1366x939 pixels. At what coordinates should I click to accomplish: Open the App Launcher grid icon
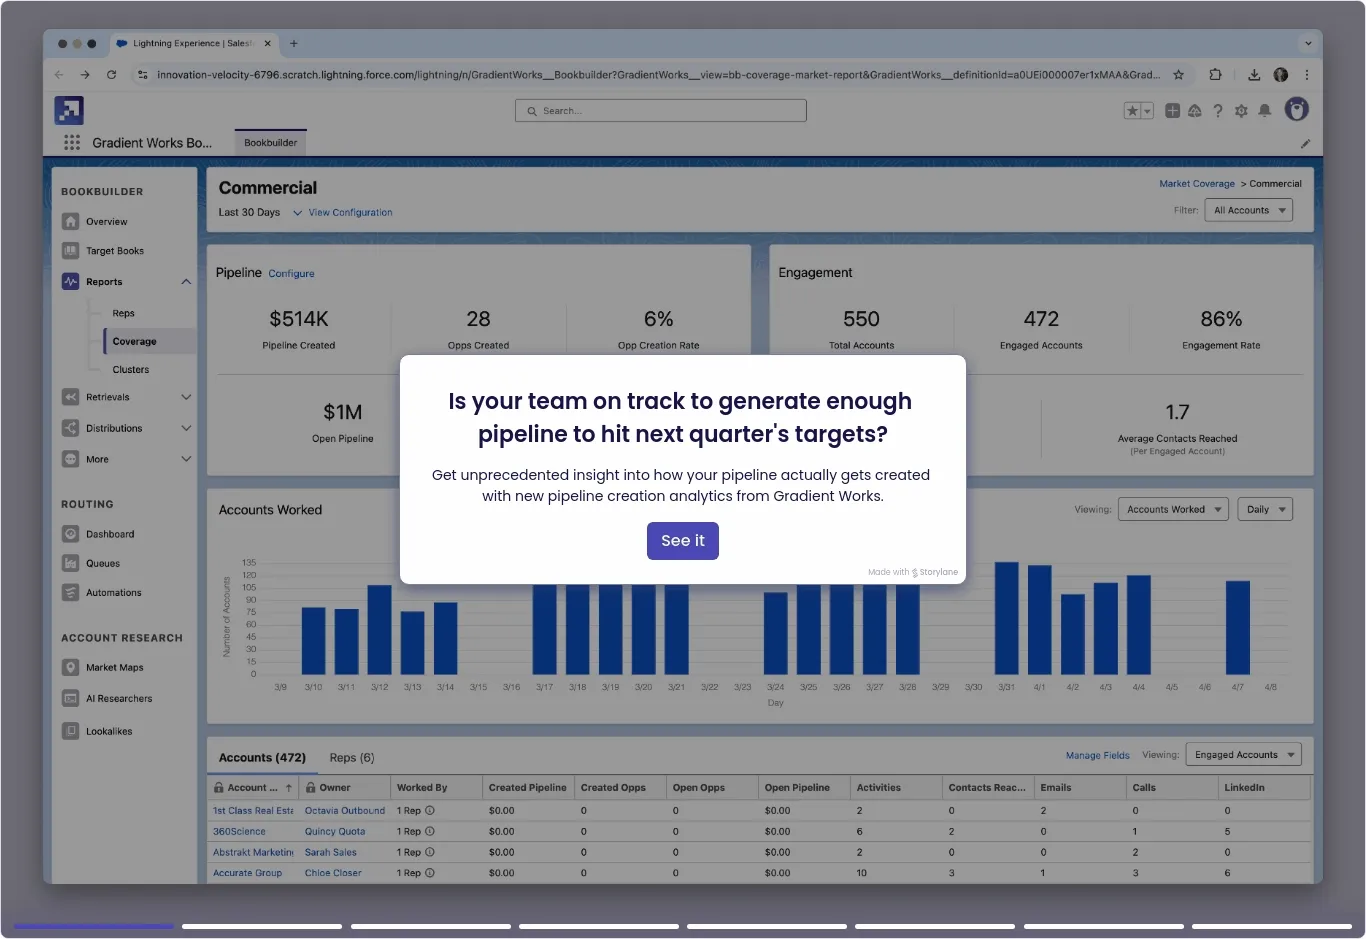[x=72, y=143]
